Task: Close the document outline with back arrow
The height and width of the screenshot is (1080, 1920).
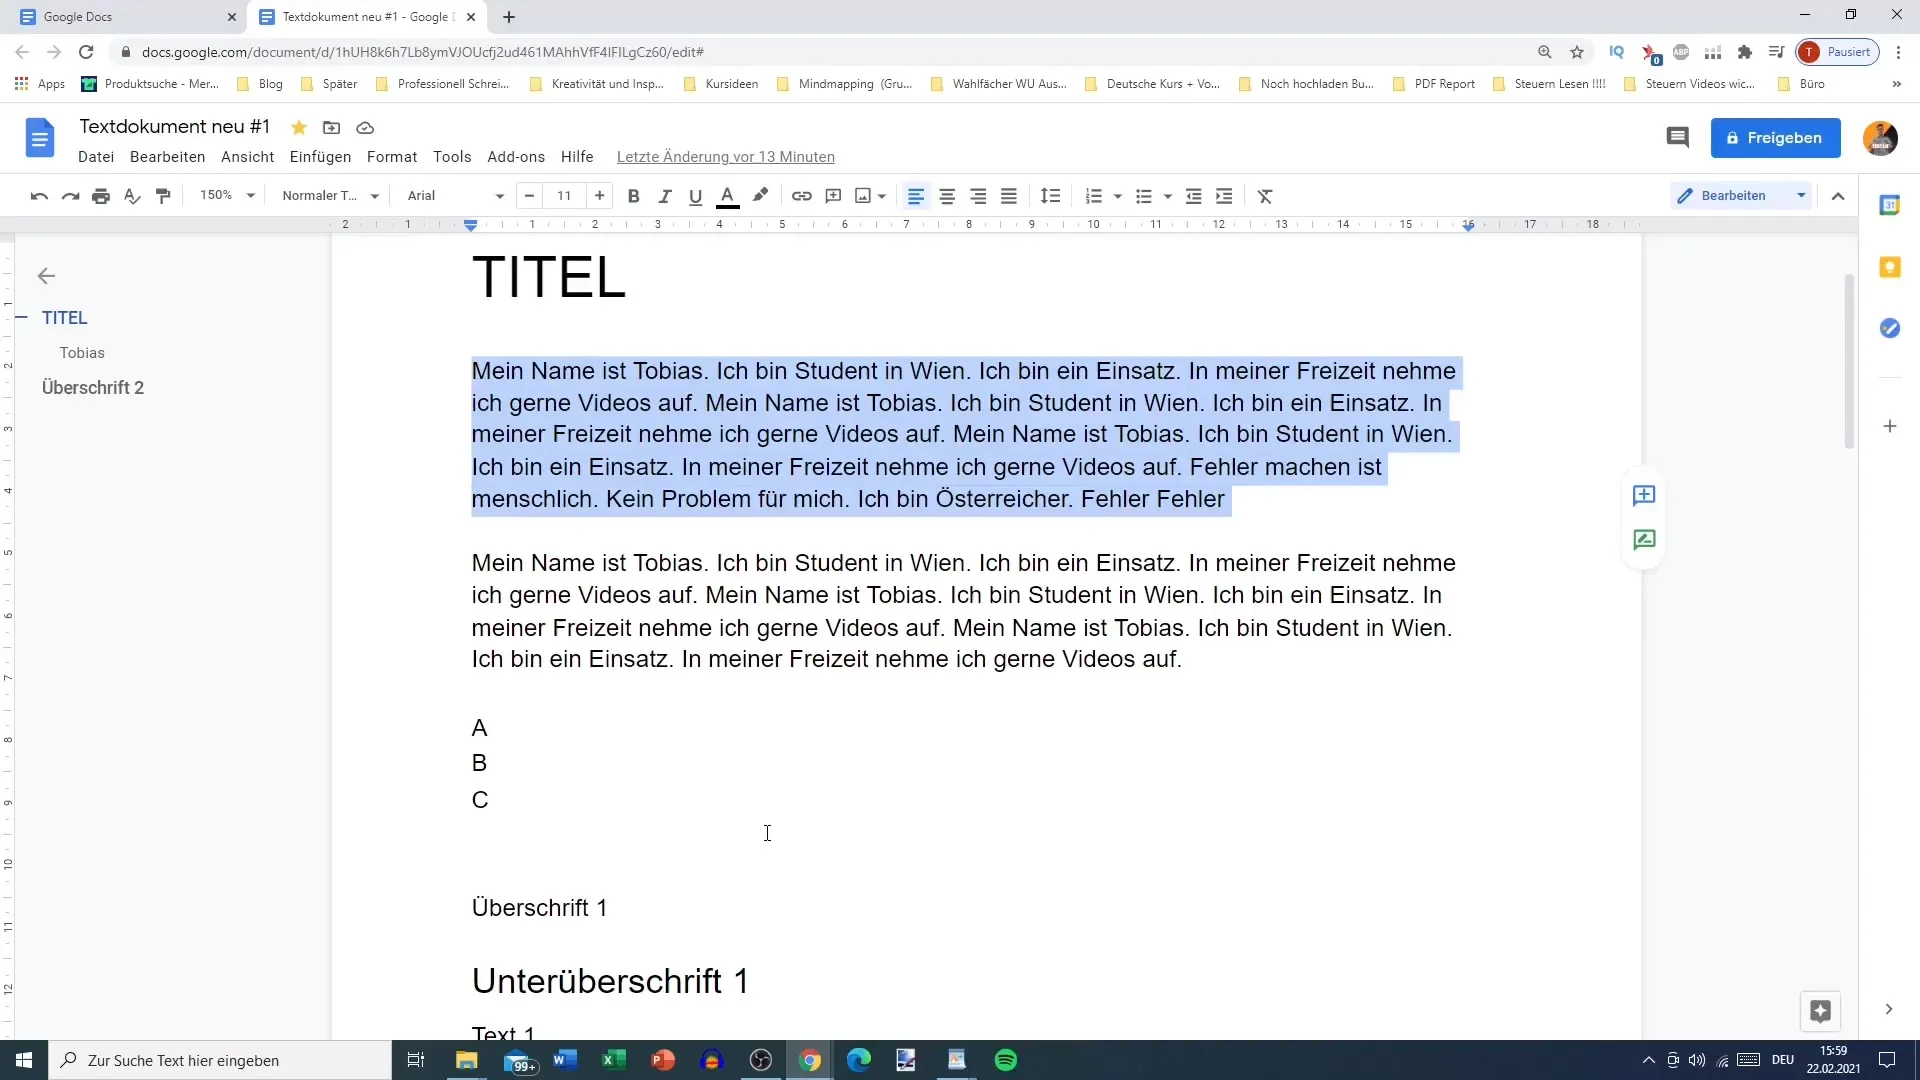Action: point(46,276)
